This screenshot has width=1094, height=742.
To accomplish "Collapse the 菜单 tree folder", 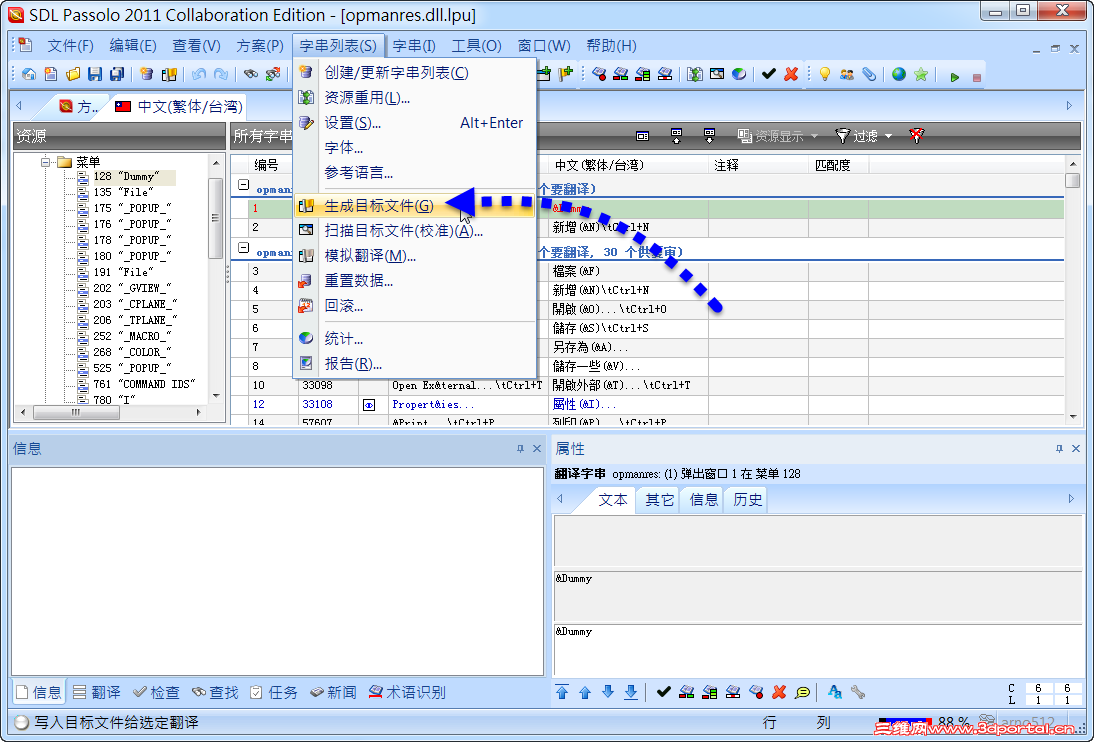I will click(45, 162).
